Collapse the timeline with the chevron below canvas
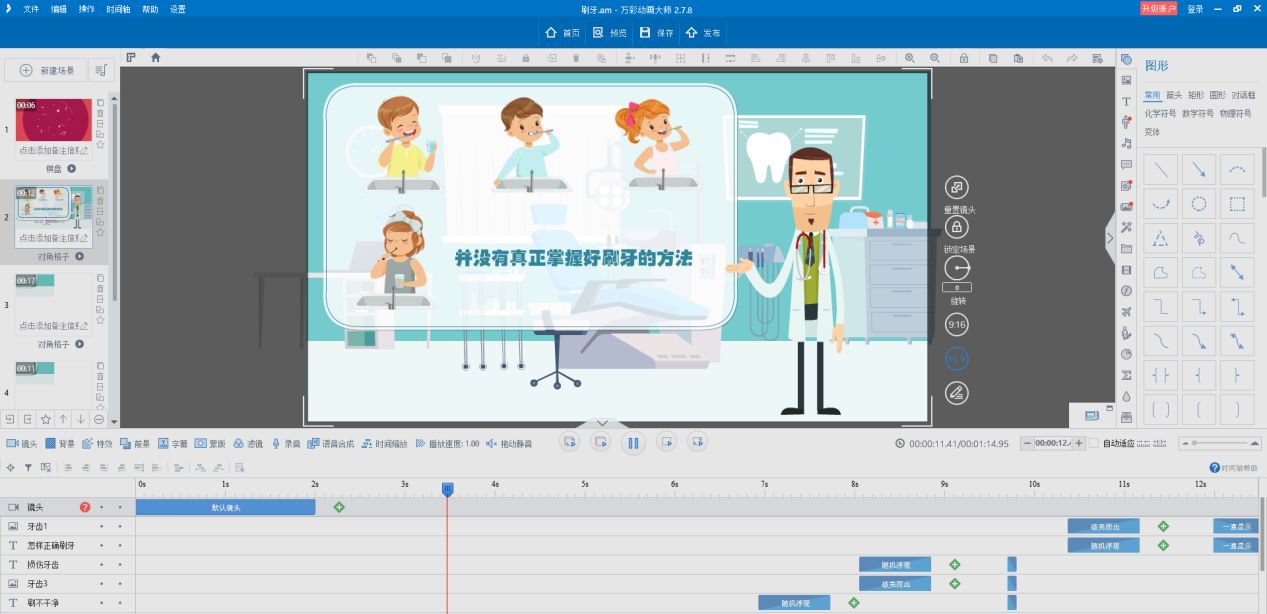The height and width of the screenshot is (614, 1267). (x=602, y=423)
